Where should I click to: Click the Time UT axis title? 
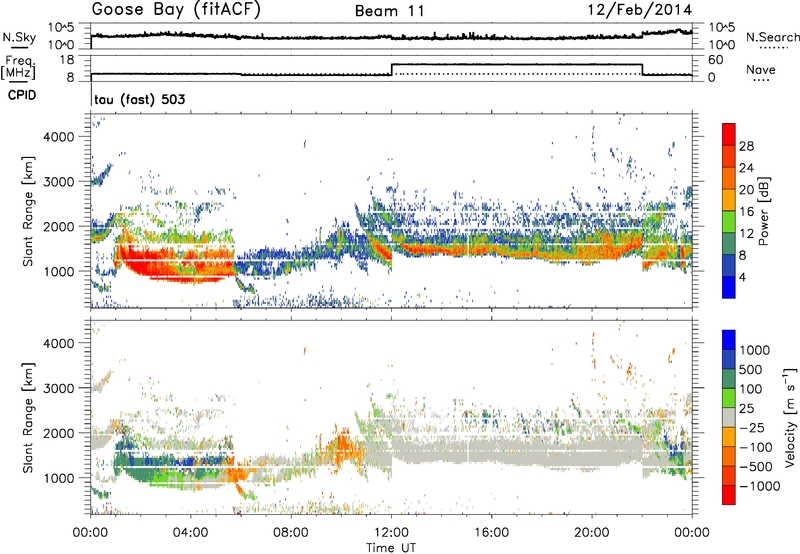click(391, 548)
